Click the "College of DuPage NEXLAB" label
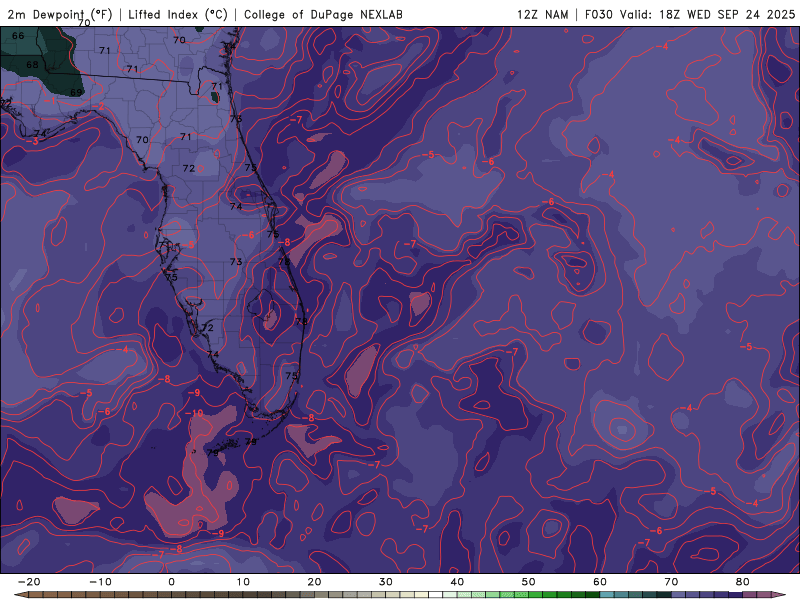Screen dimensions: 800x600 pyautogui.click(x=323, y=14)
